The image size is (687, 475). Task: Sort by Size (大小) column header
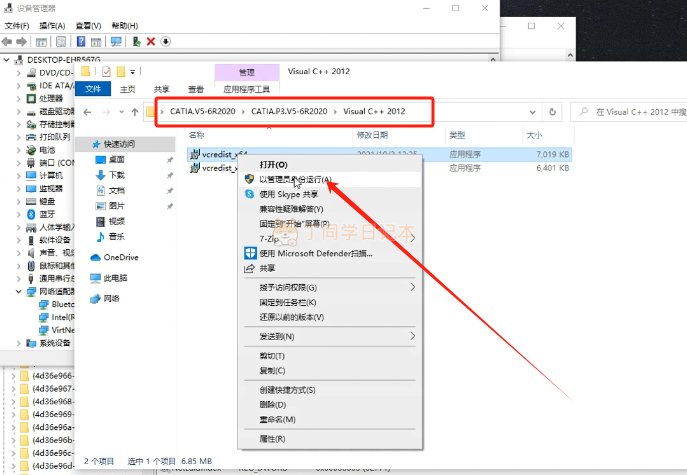(534, 135)
